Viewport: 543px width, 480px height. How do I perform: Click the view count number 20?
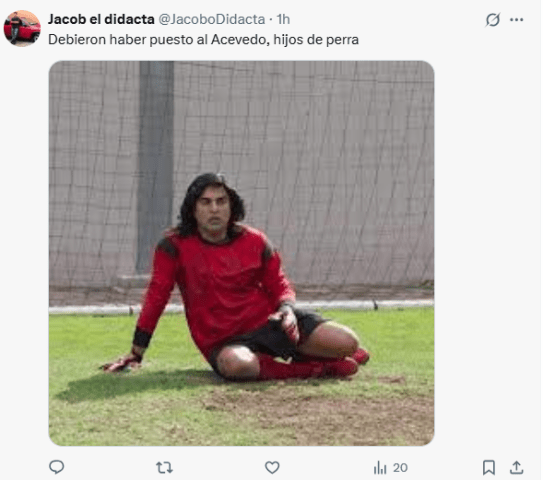pos(400,468)
